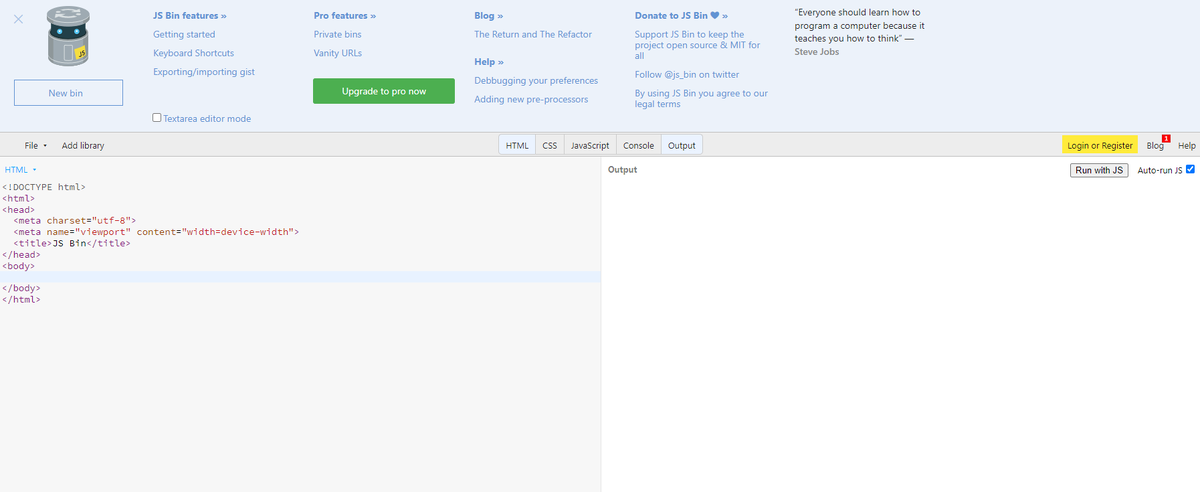Click the closing </html> tag line
Image resolution: width=1200 pixels, height=492 pixels.
pos(22,299)
